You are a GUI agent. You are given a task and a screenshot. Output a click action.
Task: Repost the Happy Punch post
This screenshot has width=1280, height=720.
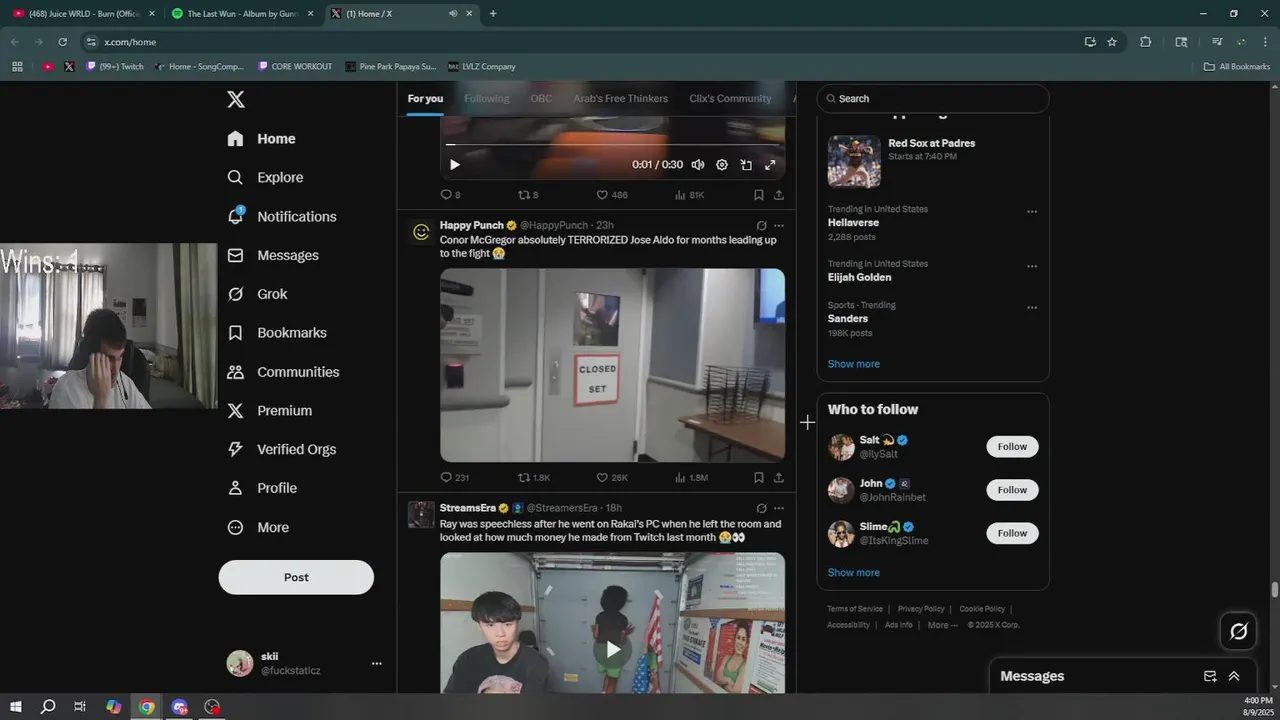point(534,478)
